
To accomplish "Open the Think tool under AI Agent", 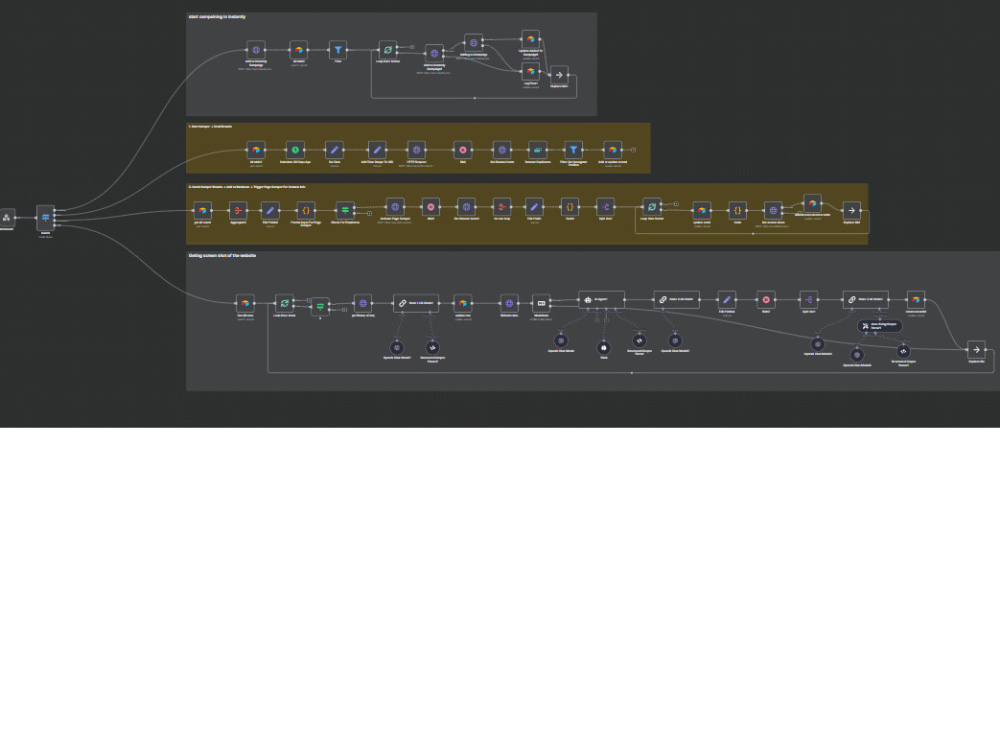I will click(x=603, y=348).
